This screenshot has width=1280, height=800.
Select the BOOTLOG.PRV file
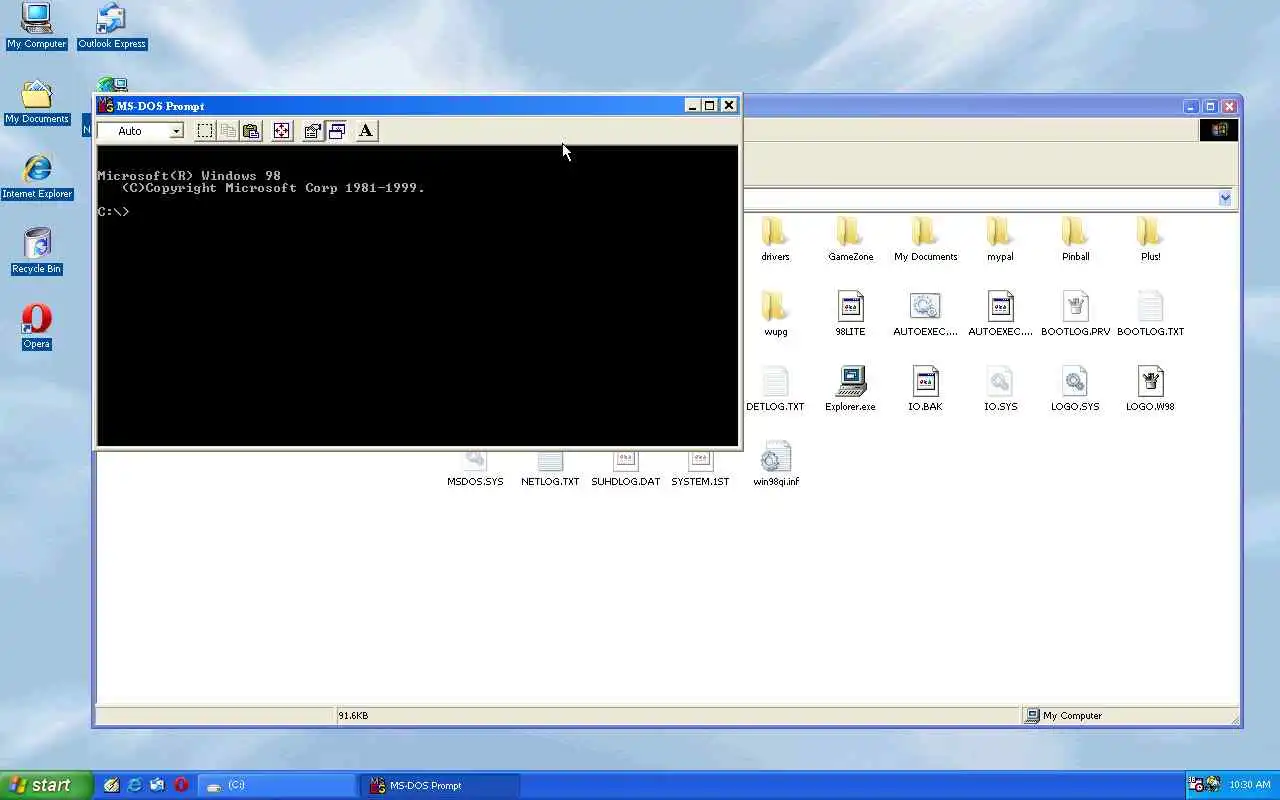(1075, 314)
